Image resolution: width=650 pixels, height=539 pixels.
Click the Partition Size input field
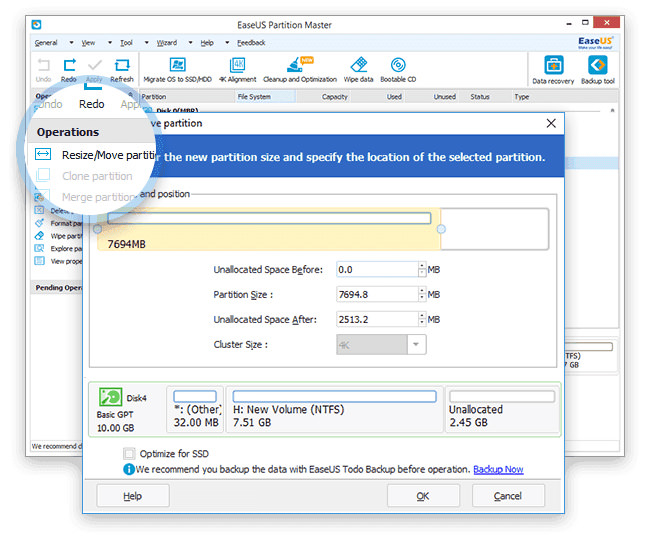(x=377, y=294)
